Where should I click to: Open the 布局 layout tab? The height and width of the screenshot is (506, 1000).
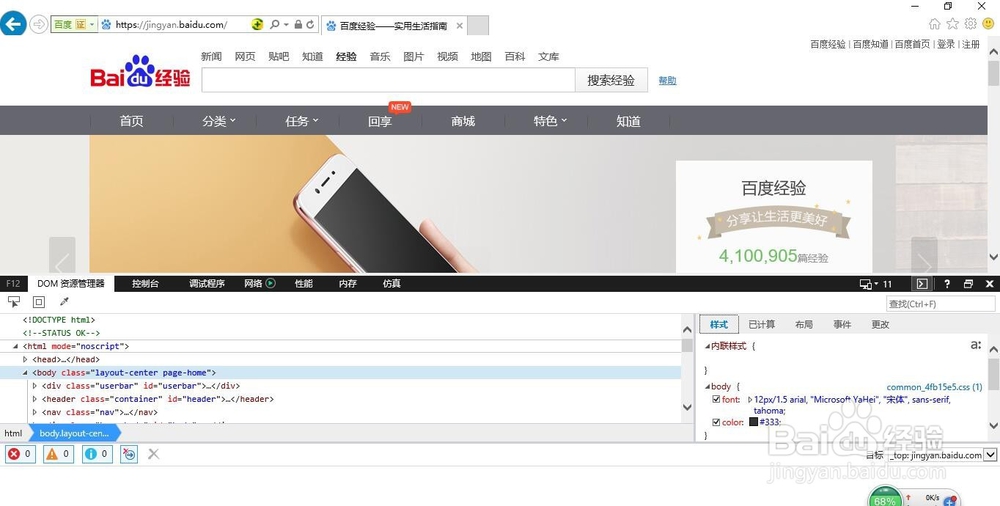pos(804,325)
